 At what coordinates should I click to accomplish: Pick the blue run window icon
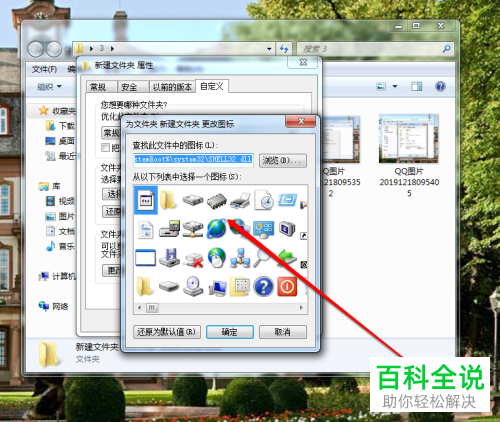pyautogui.click(x=287, y=200)
